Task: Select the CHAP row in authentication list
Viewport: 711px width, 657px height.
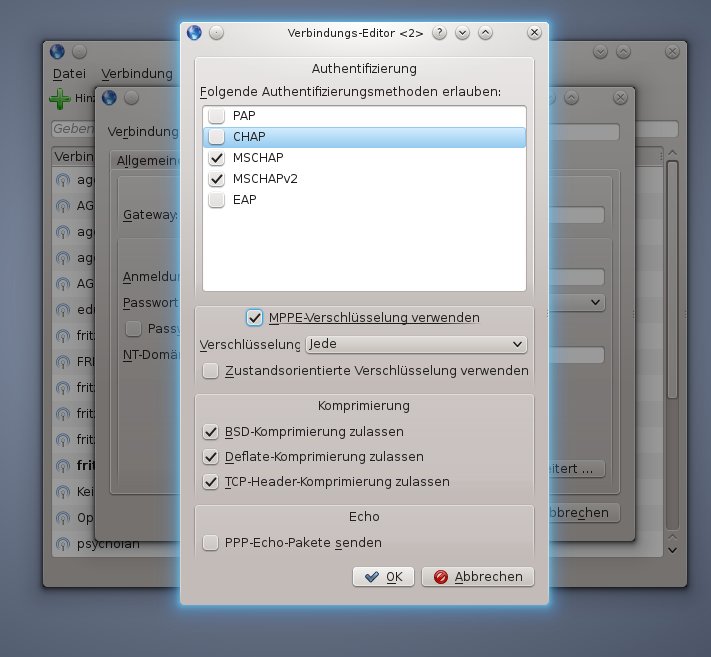Action: click(364, 137)
